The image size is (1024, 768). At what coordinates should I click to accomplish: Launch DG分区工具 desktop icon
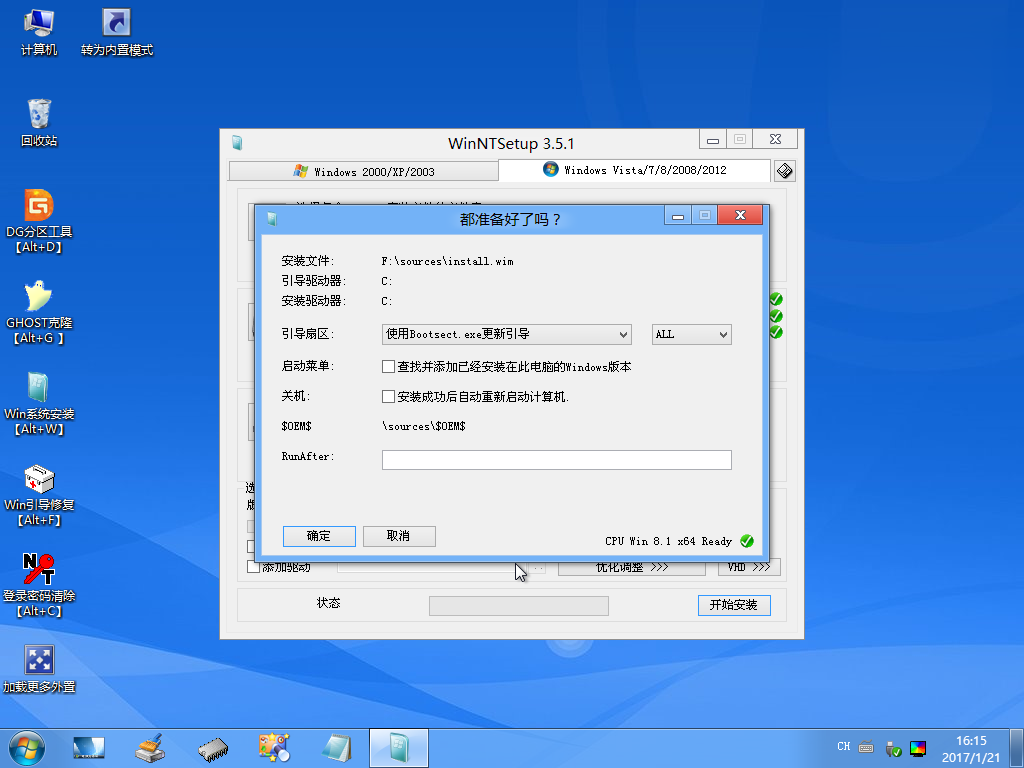[39, 221]
